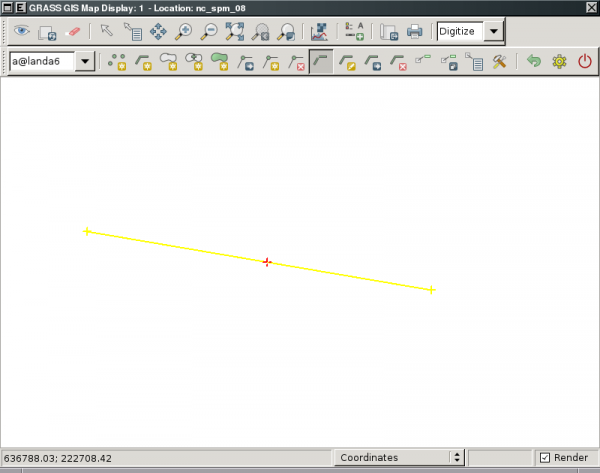
Task: Open the Coordinates status bar dropdown
Action: tap(457, 457)
